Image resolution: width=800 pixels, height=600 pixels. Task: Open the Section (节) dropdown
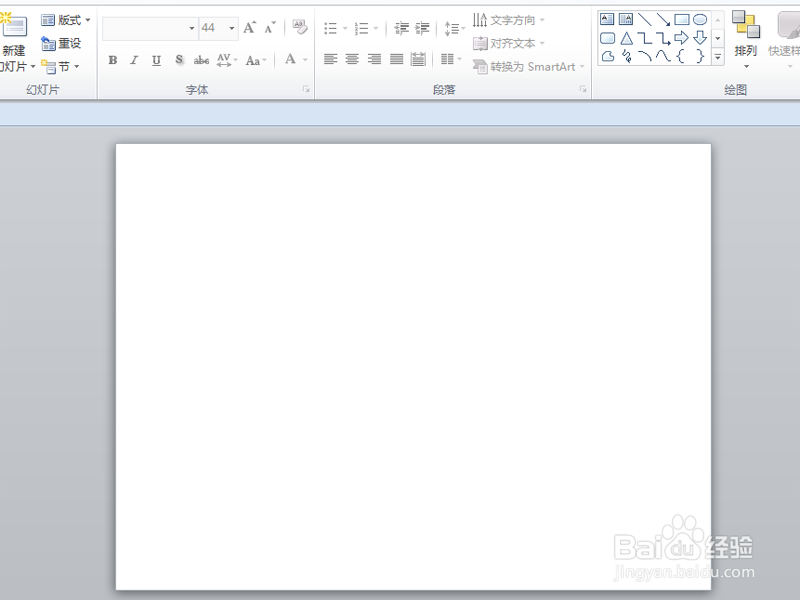click(60, 67)
